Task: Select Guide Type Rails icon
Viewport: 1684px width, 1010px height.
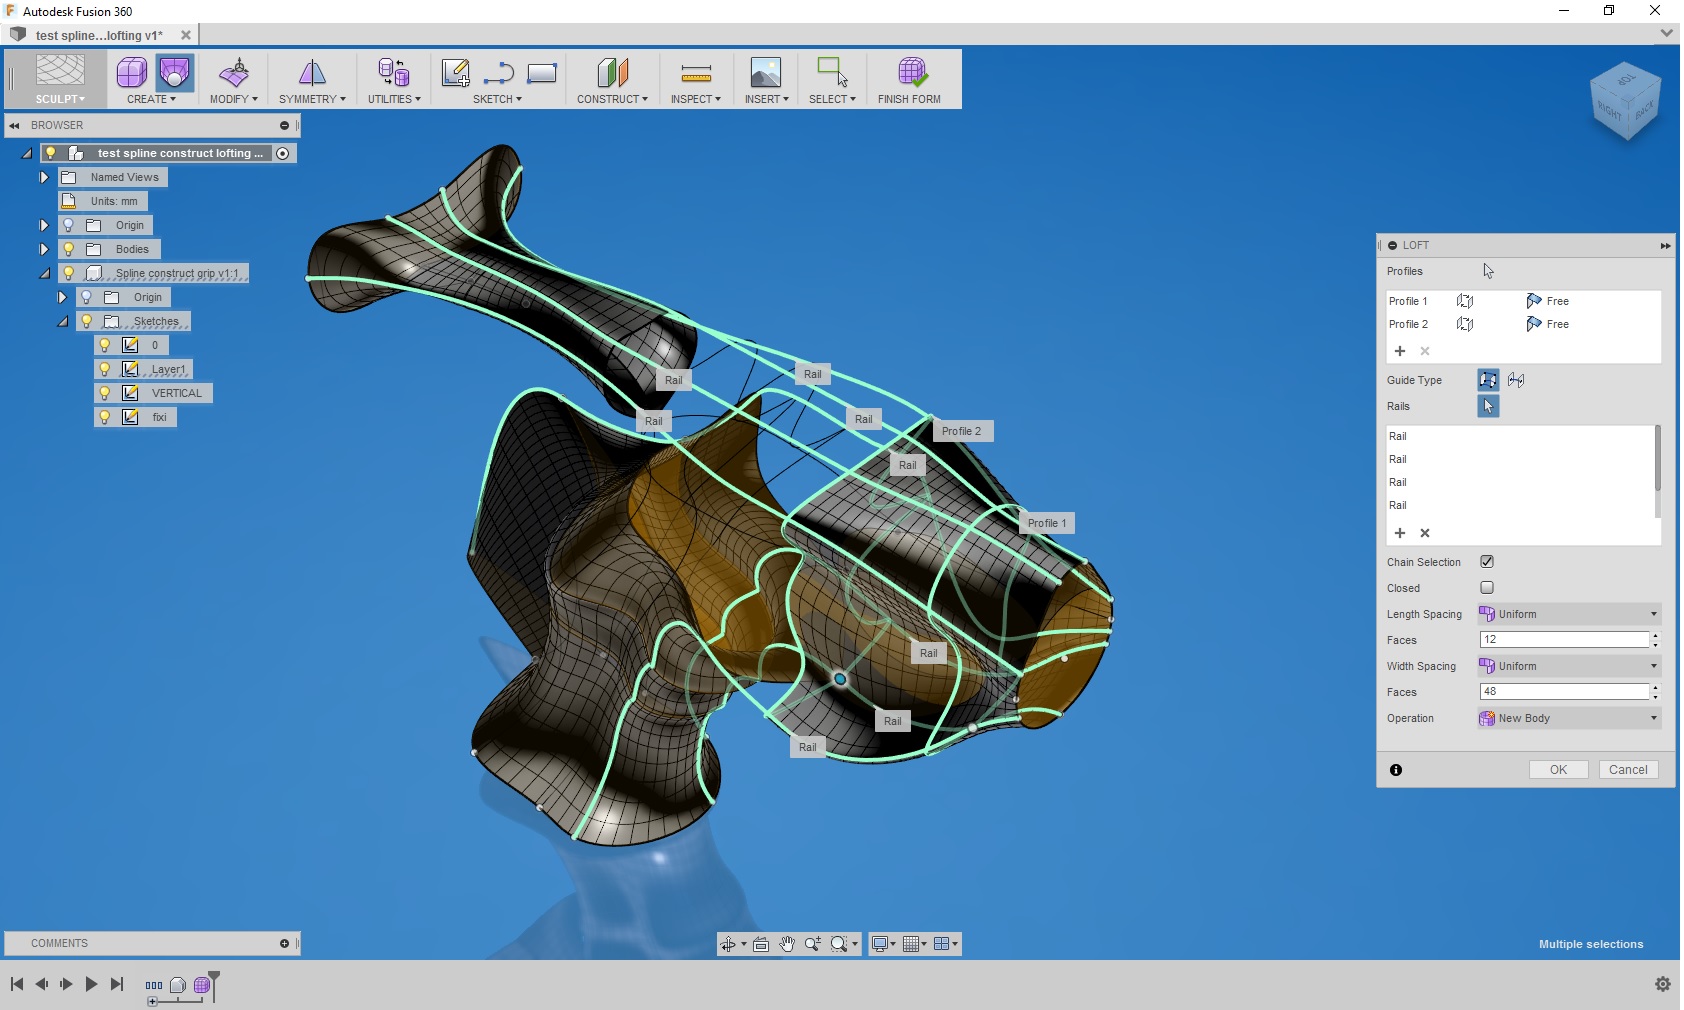Action: point(1488,380)
